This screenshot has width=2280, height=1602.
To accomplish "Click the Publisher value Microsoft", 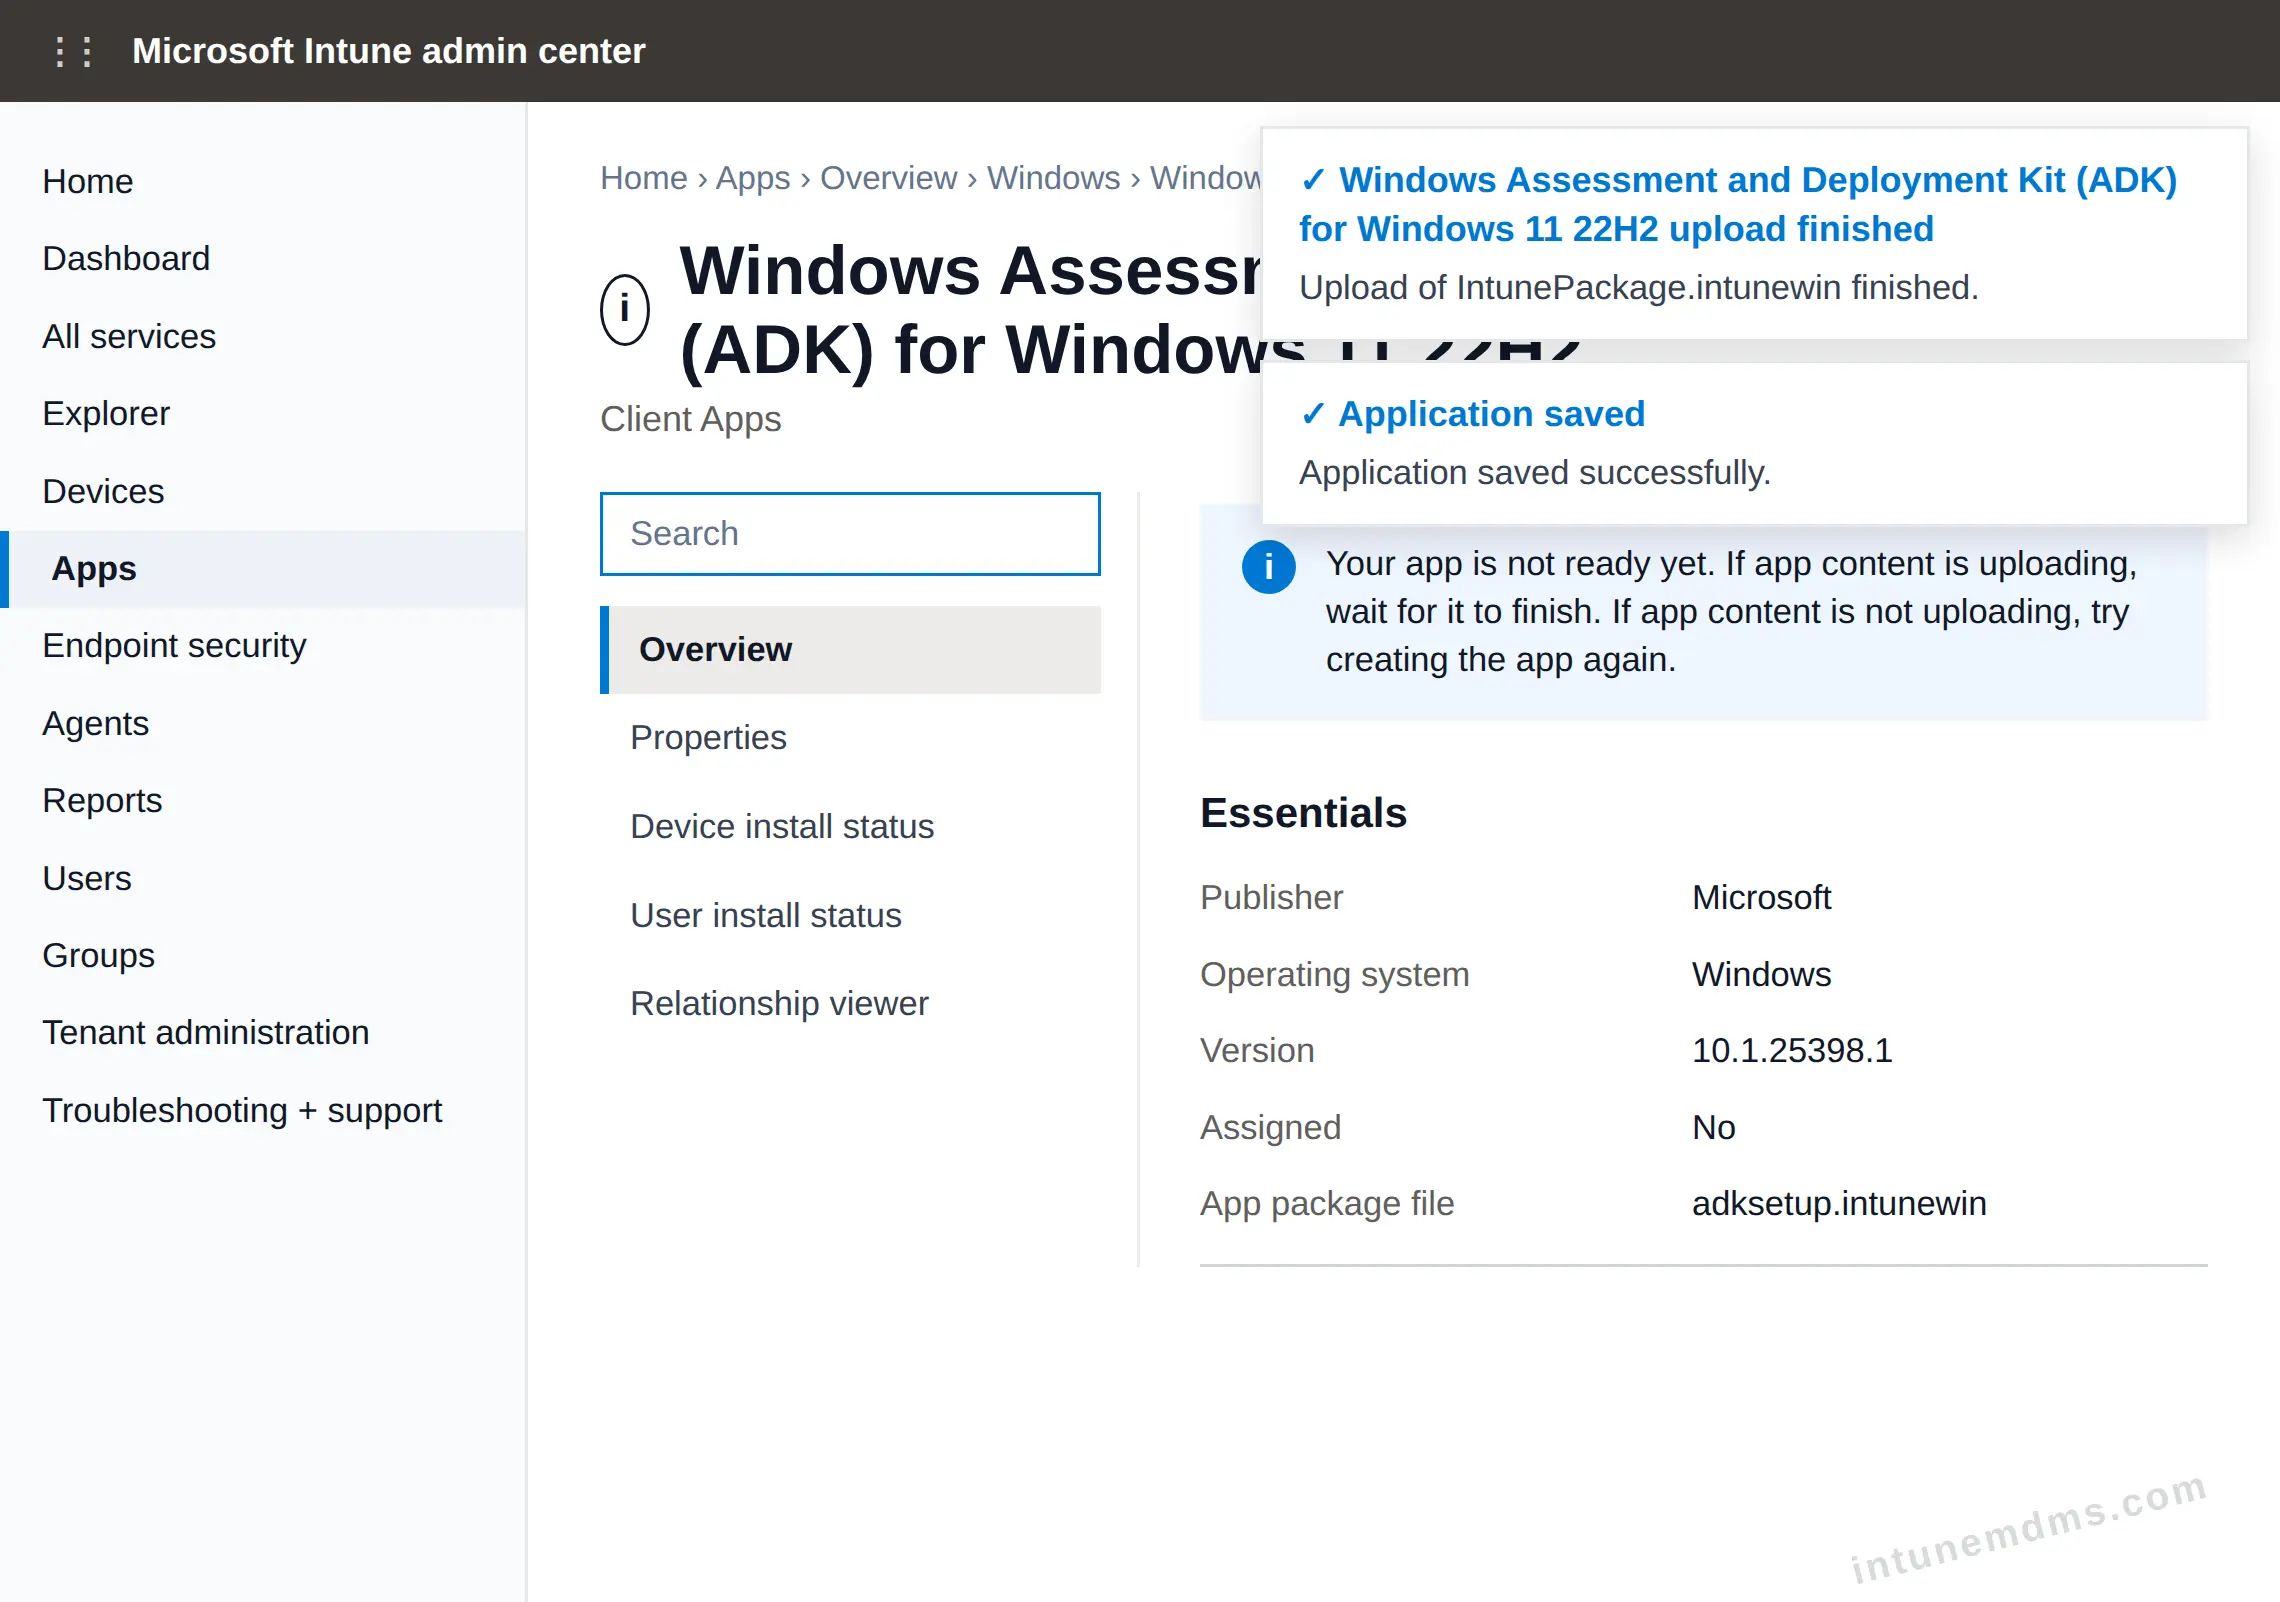I will (1761, 898).
